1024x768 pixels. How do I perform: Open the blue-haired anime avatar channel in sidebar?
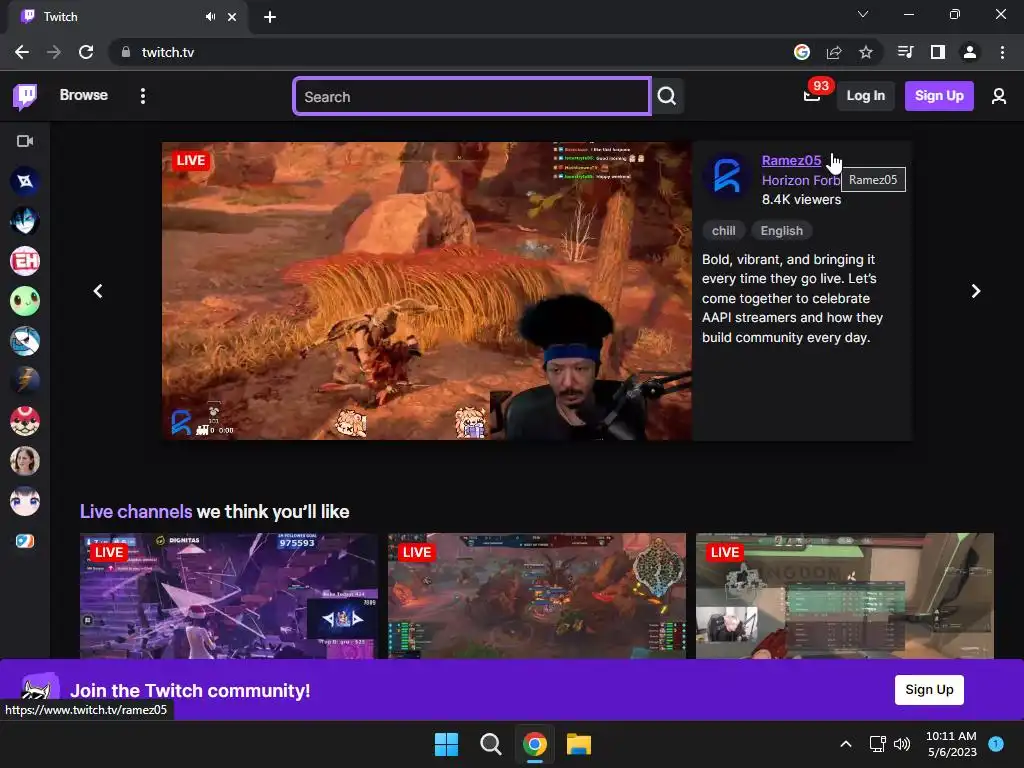(25, 221)
